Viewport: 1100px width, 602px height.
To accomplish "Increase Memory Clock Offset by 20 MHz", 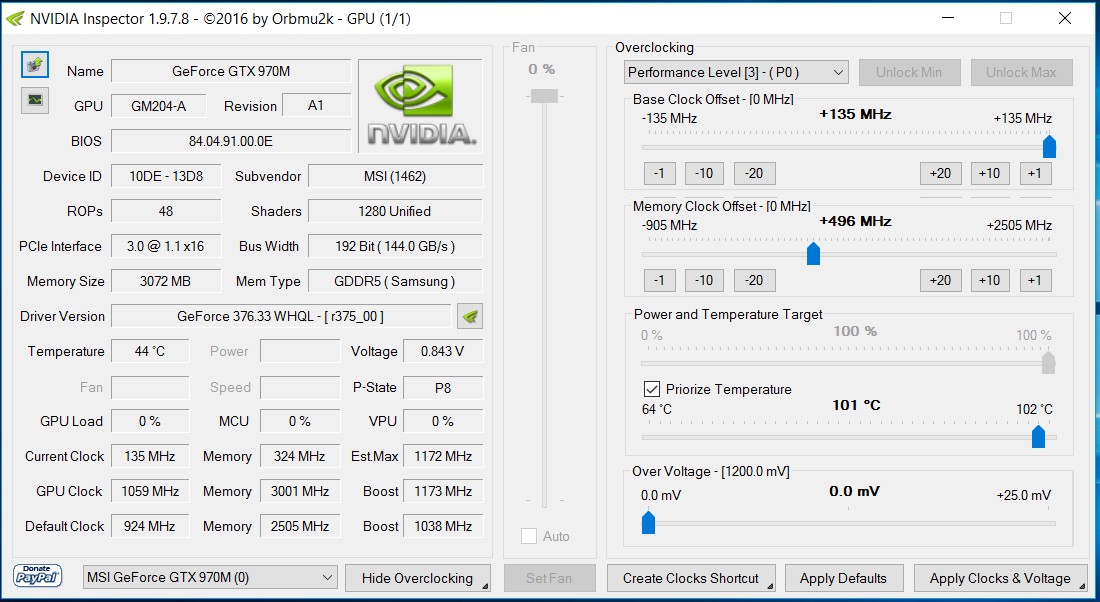I will pyautogui.click(x=940, y=280).
